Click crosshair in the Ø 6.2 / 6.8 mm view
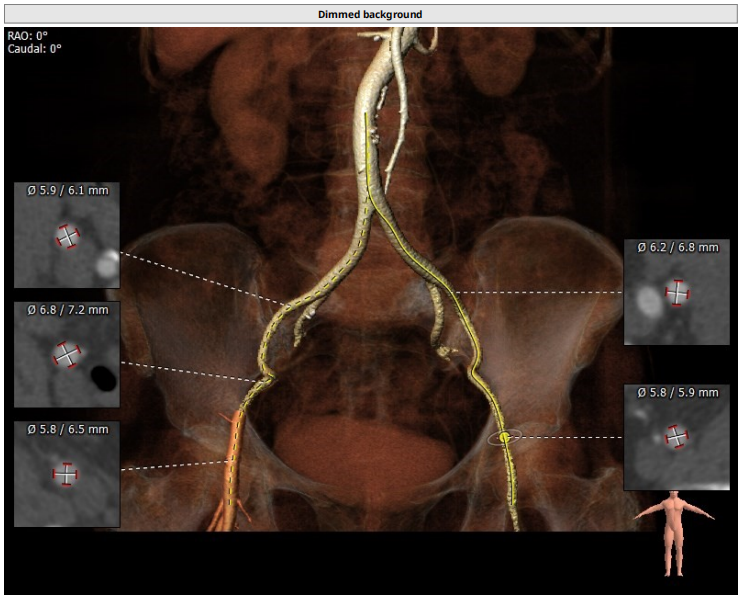746x604 pixels. [677, 292]
